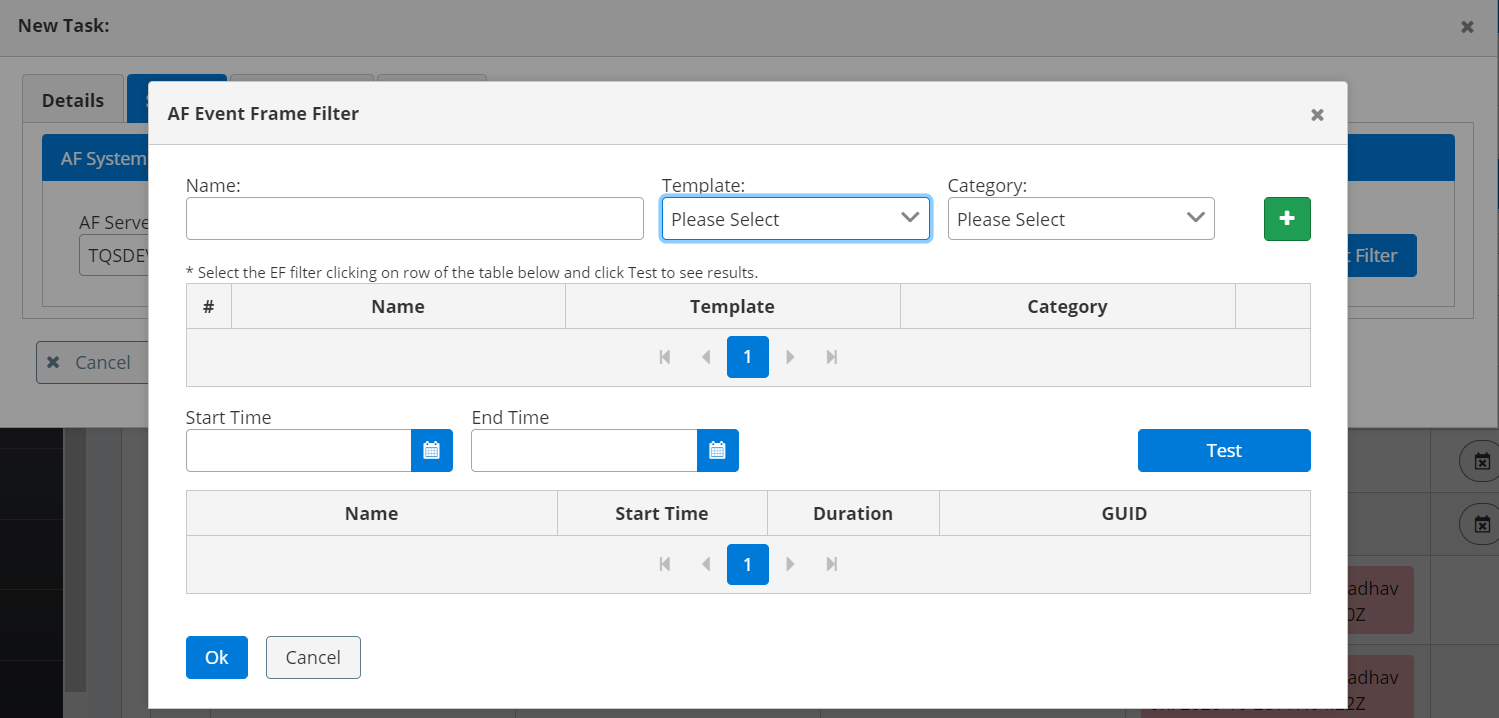Click the Duration column header

pyautogui.click(x=852, y=513)
